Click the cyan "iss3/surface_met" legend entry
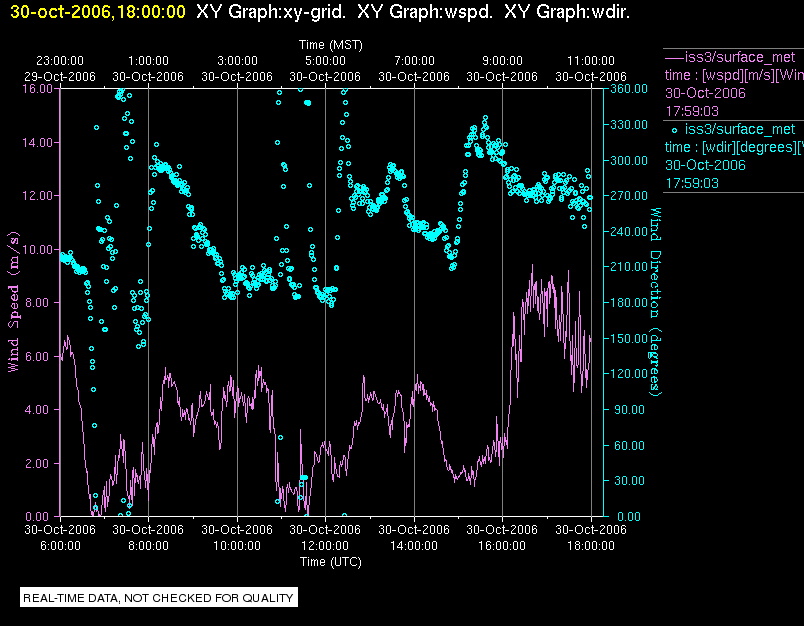The width and height of the screenshot is (804, 626). pyautogui.click(x=740, y=129)
